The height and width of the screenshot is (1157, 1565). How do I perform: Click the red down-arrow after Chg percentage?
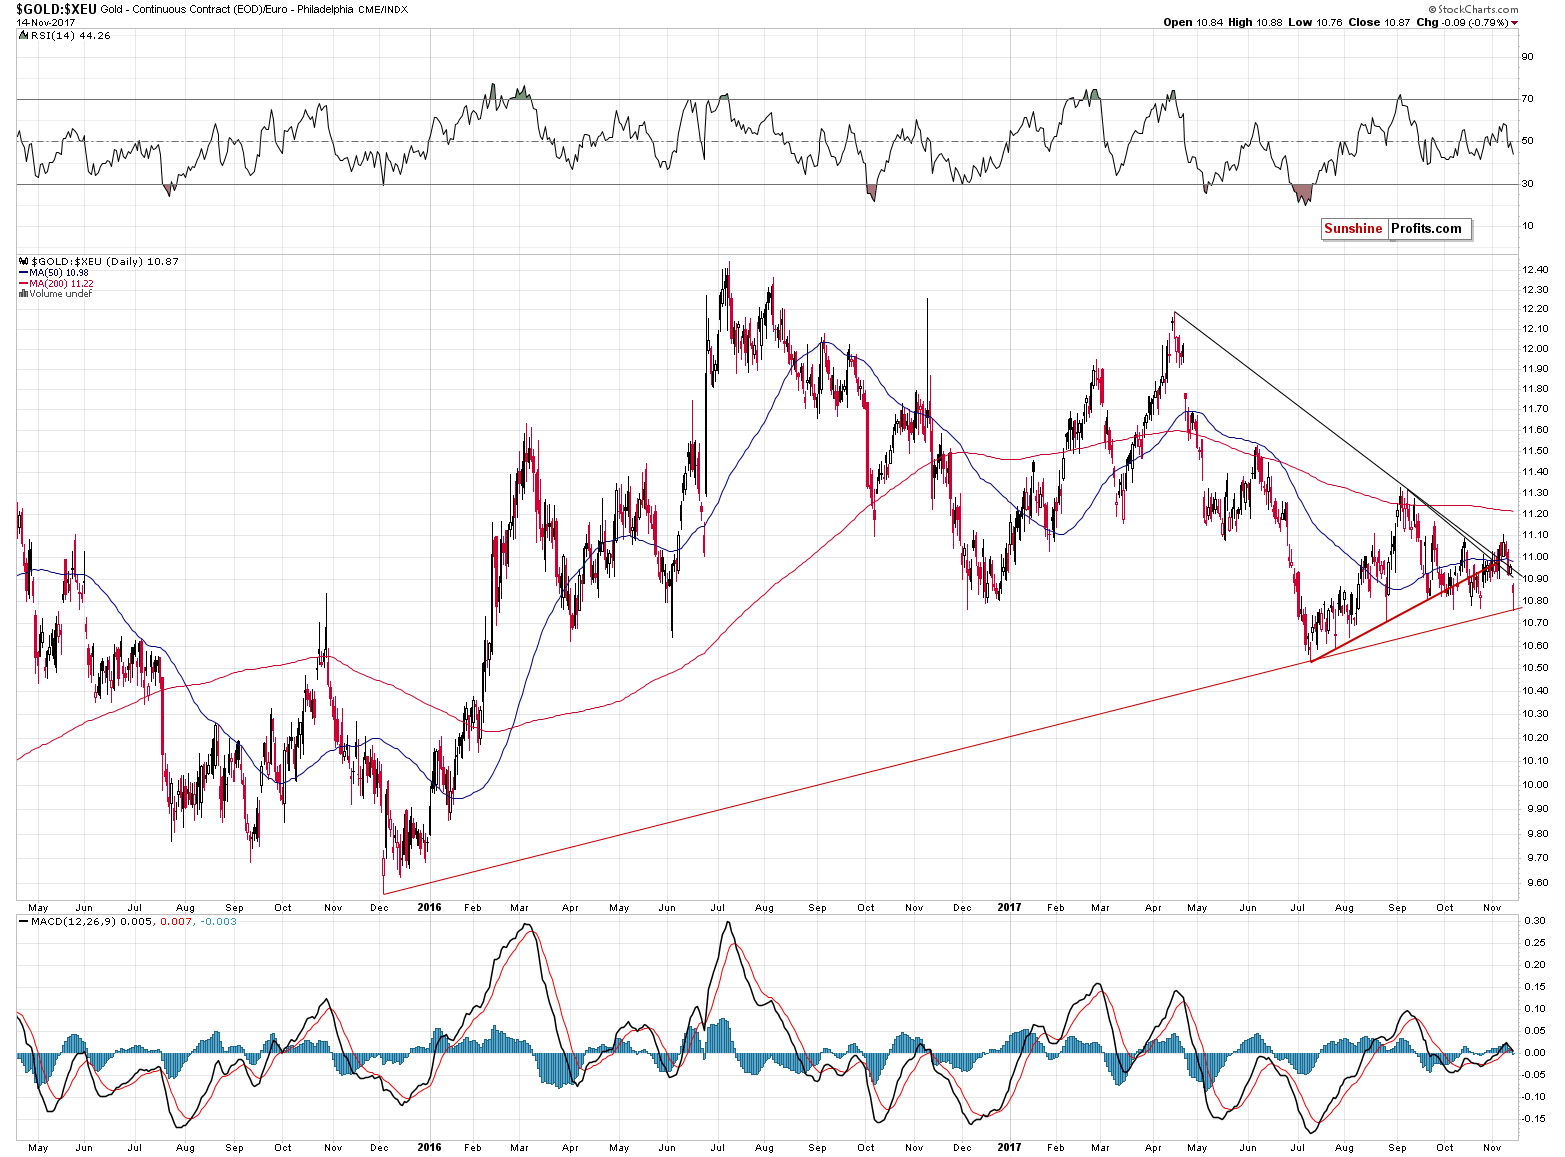point(1514,22)
